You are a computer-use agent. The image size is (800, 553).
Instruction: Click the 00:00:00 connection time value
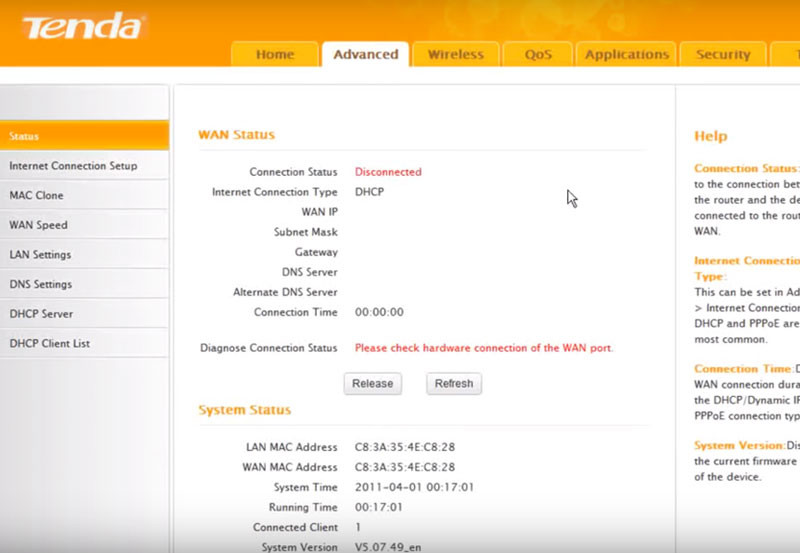pyautogui.click(x=379, y=312)
